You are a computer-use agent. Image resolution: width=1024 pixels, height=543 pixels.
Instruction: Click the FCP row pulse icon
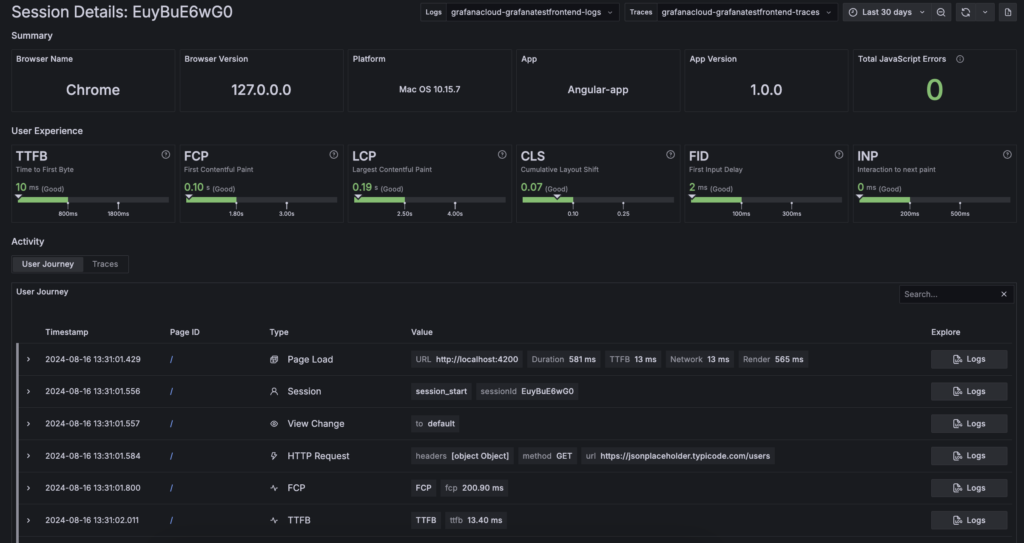coord(274,488)
